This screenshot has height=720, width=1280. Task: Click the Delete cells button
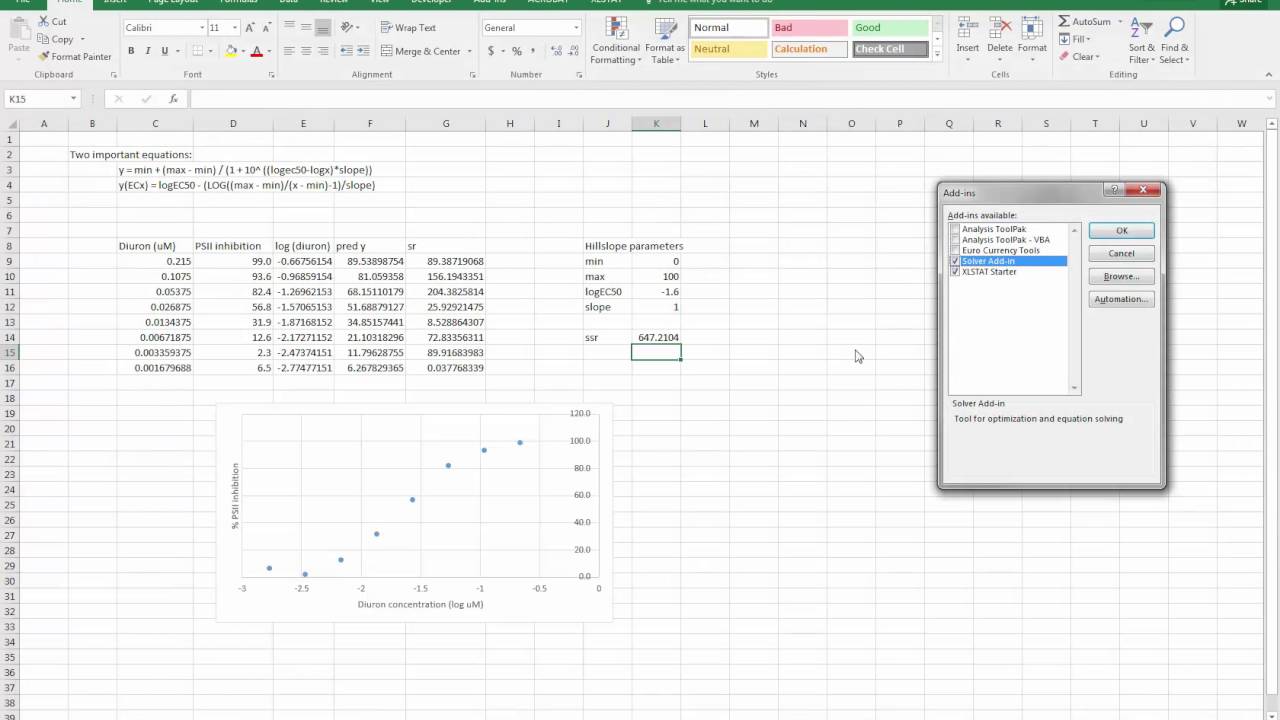tap(999, 41)
